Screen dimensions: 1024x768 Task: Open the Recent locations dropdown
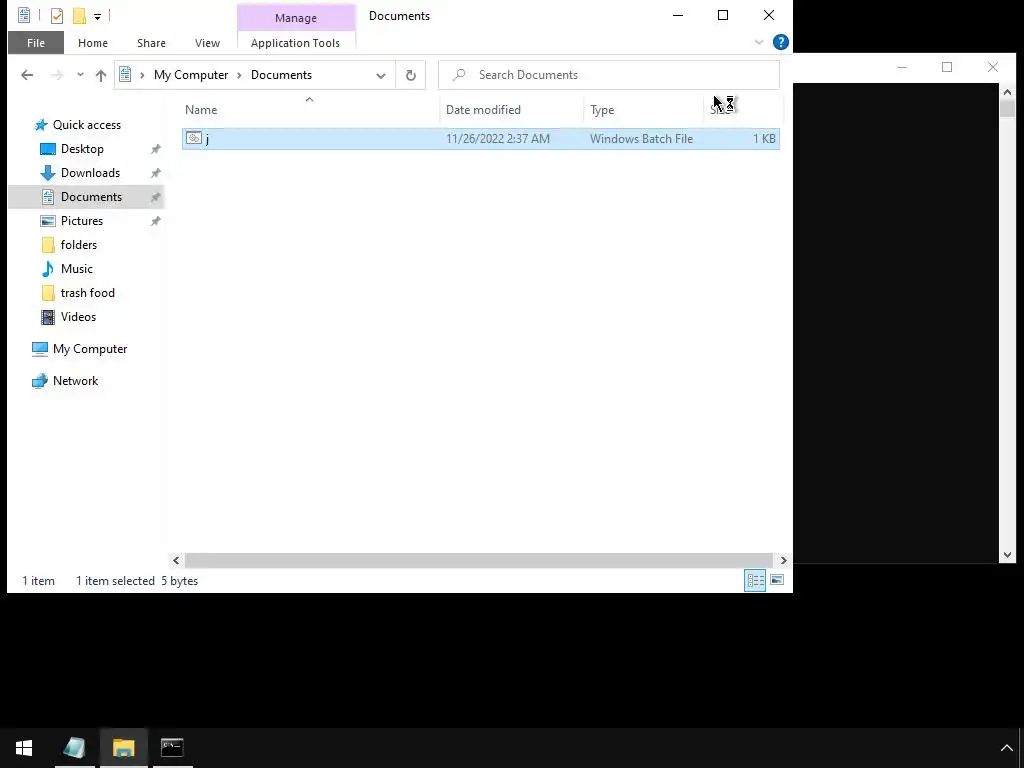click(x=80, y=75)
